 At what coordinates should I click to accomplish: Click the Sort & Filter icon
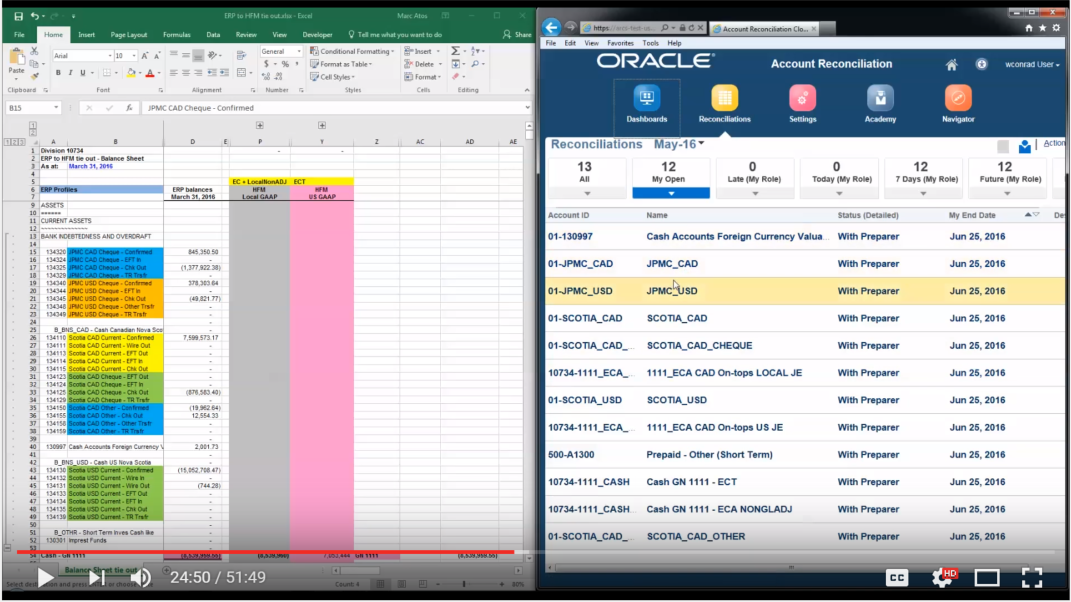click(x=475, y=51)
